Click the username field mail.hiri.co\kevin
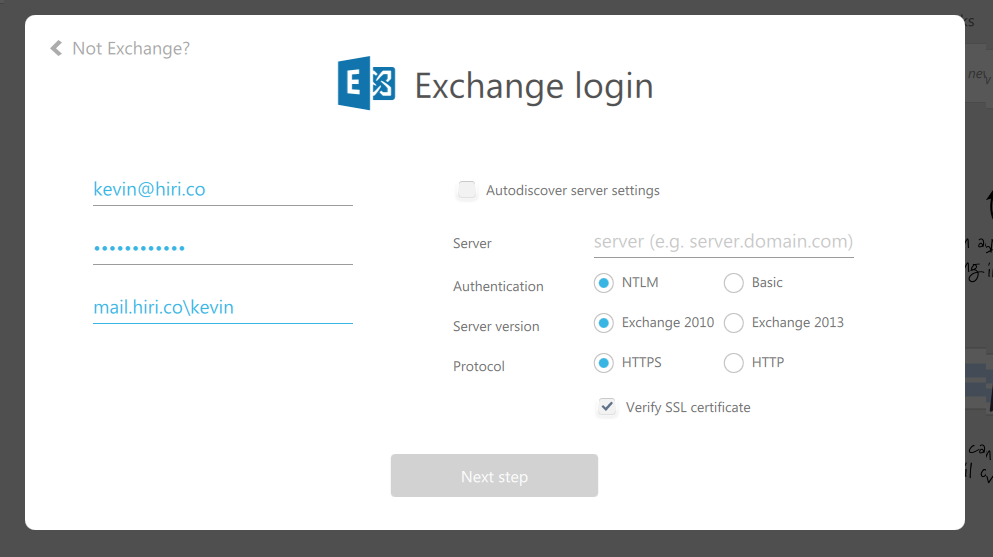The image size is (993, 557). pos(223,307)
